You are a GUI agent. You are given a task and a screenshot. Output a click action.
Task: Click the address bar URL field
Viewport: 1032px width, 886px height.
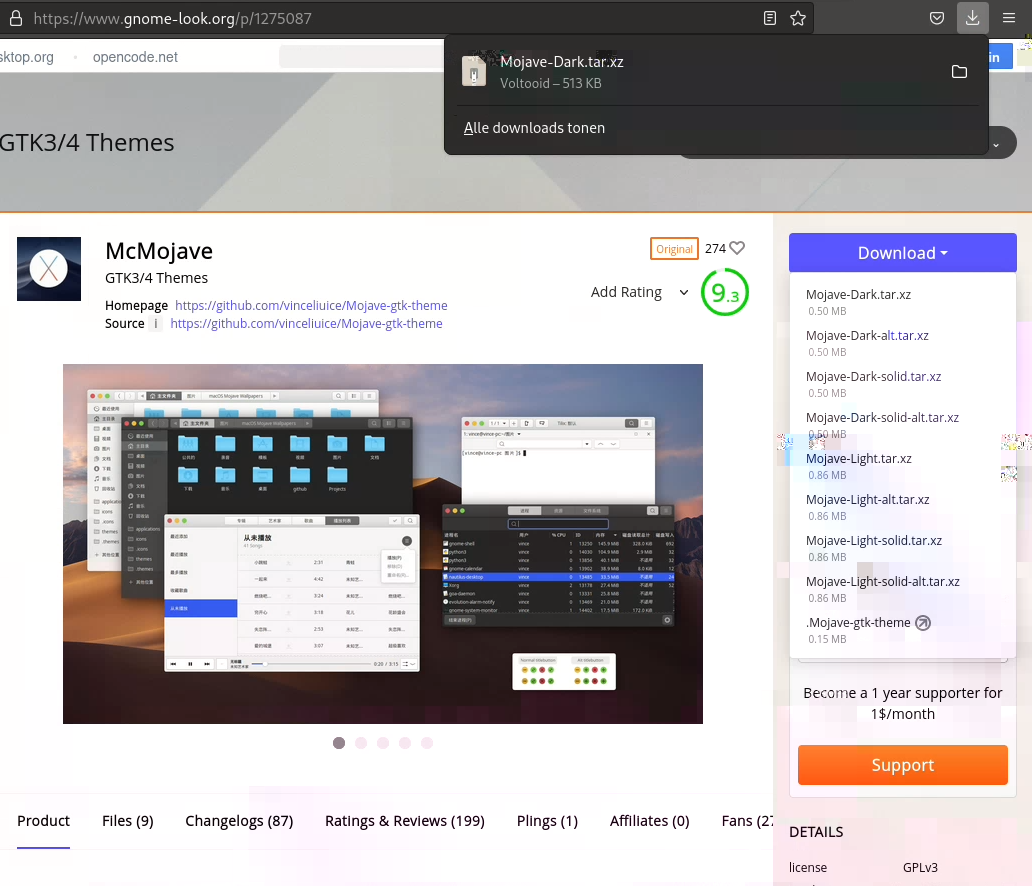pyautogui.click(x=395, y=18)
